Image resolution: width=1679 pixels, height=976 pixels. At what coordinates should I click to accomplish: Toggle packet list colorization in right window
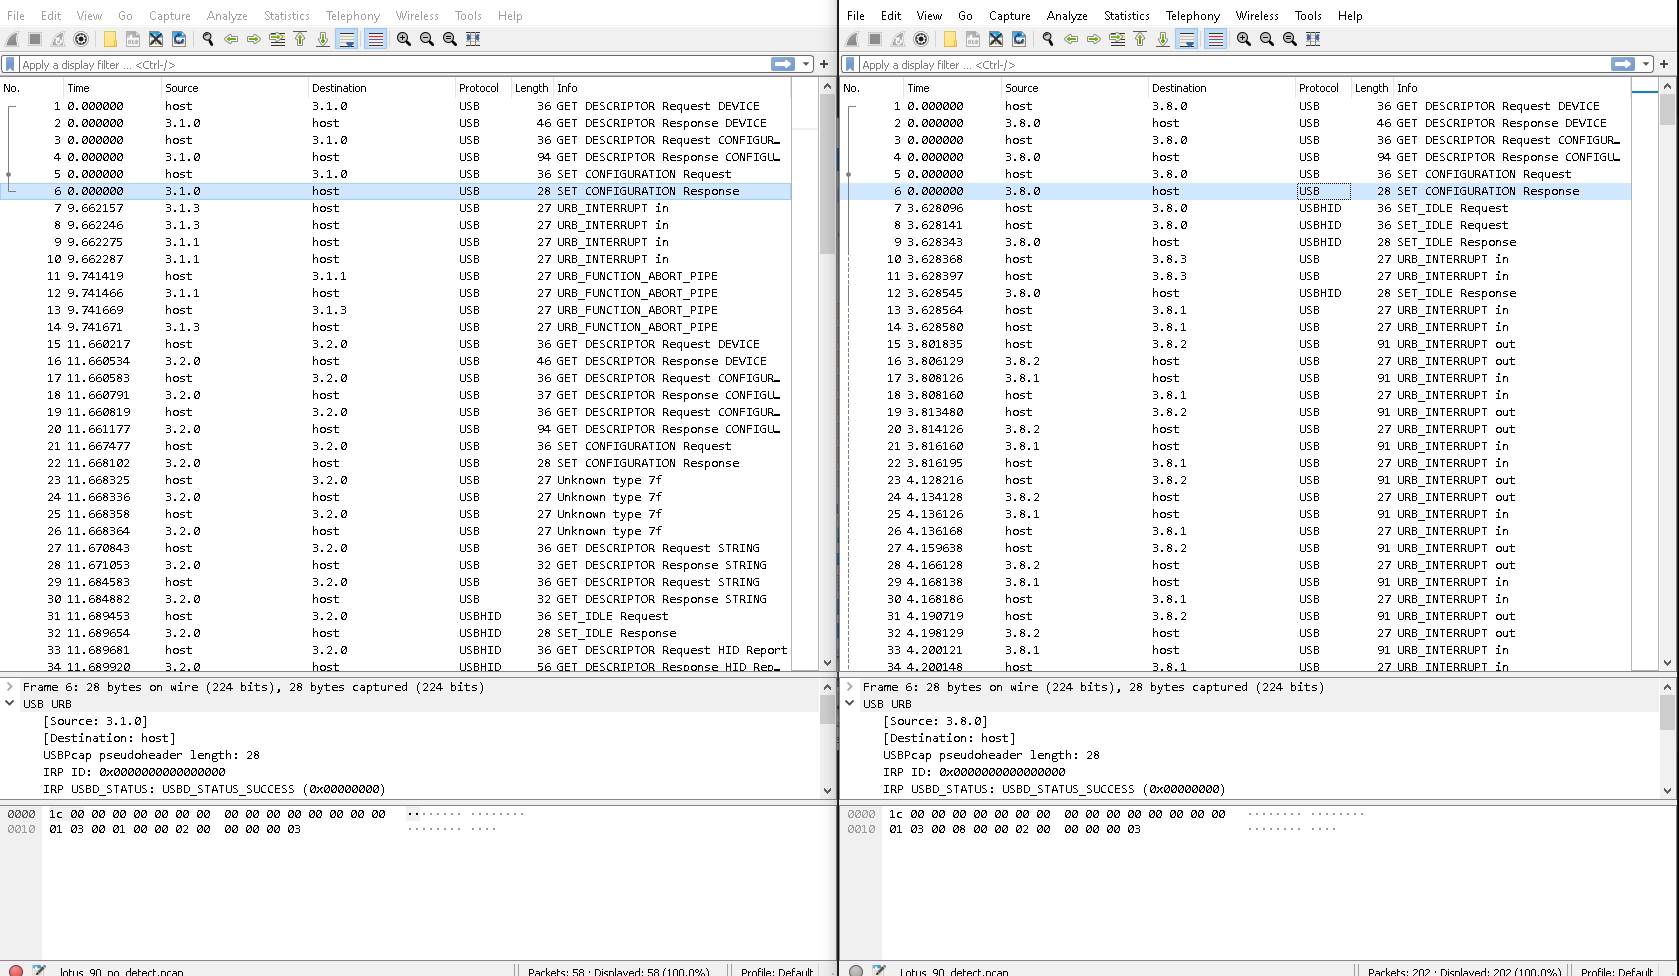1215,39
